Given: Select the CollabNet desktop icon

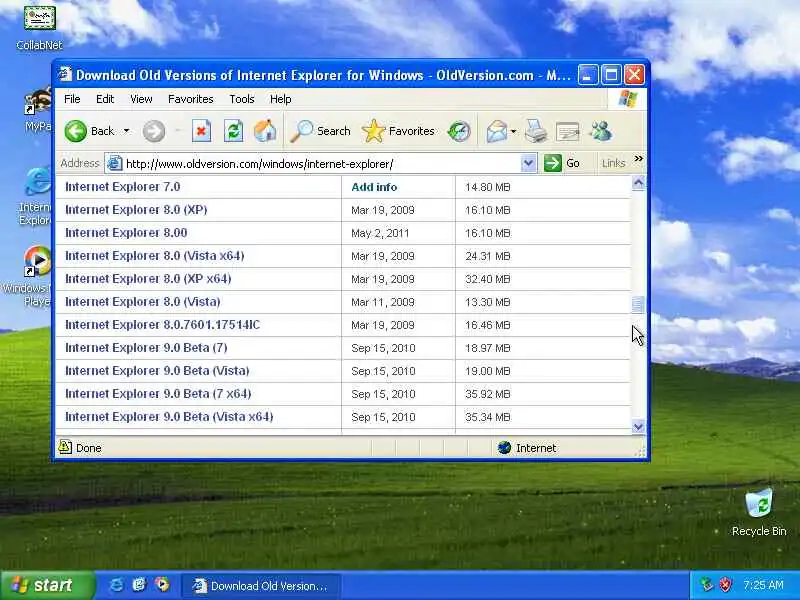Looking at the screenshot, I should 39,28.
